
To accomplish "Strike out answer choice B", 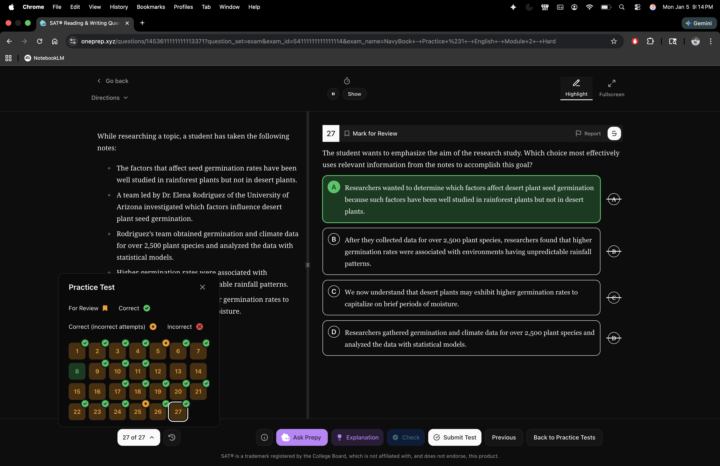I will point(614,252).
